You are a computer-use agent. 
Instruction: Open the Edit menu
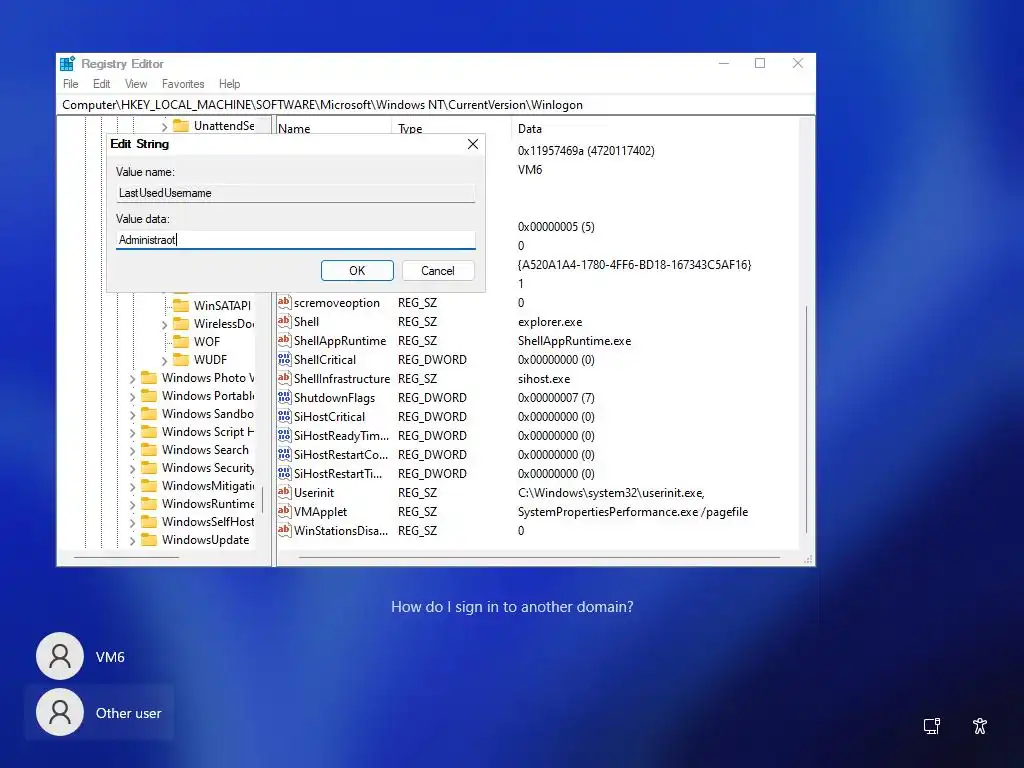101,84
